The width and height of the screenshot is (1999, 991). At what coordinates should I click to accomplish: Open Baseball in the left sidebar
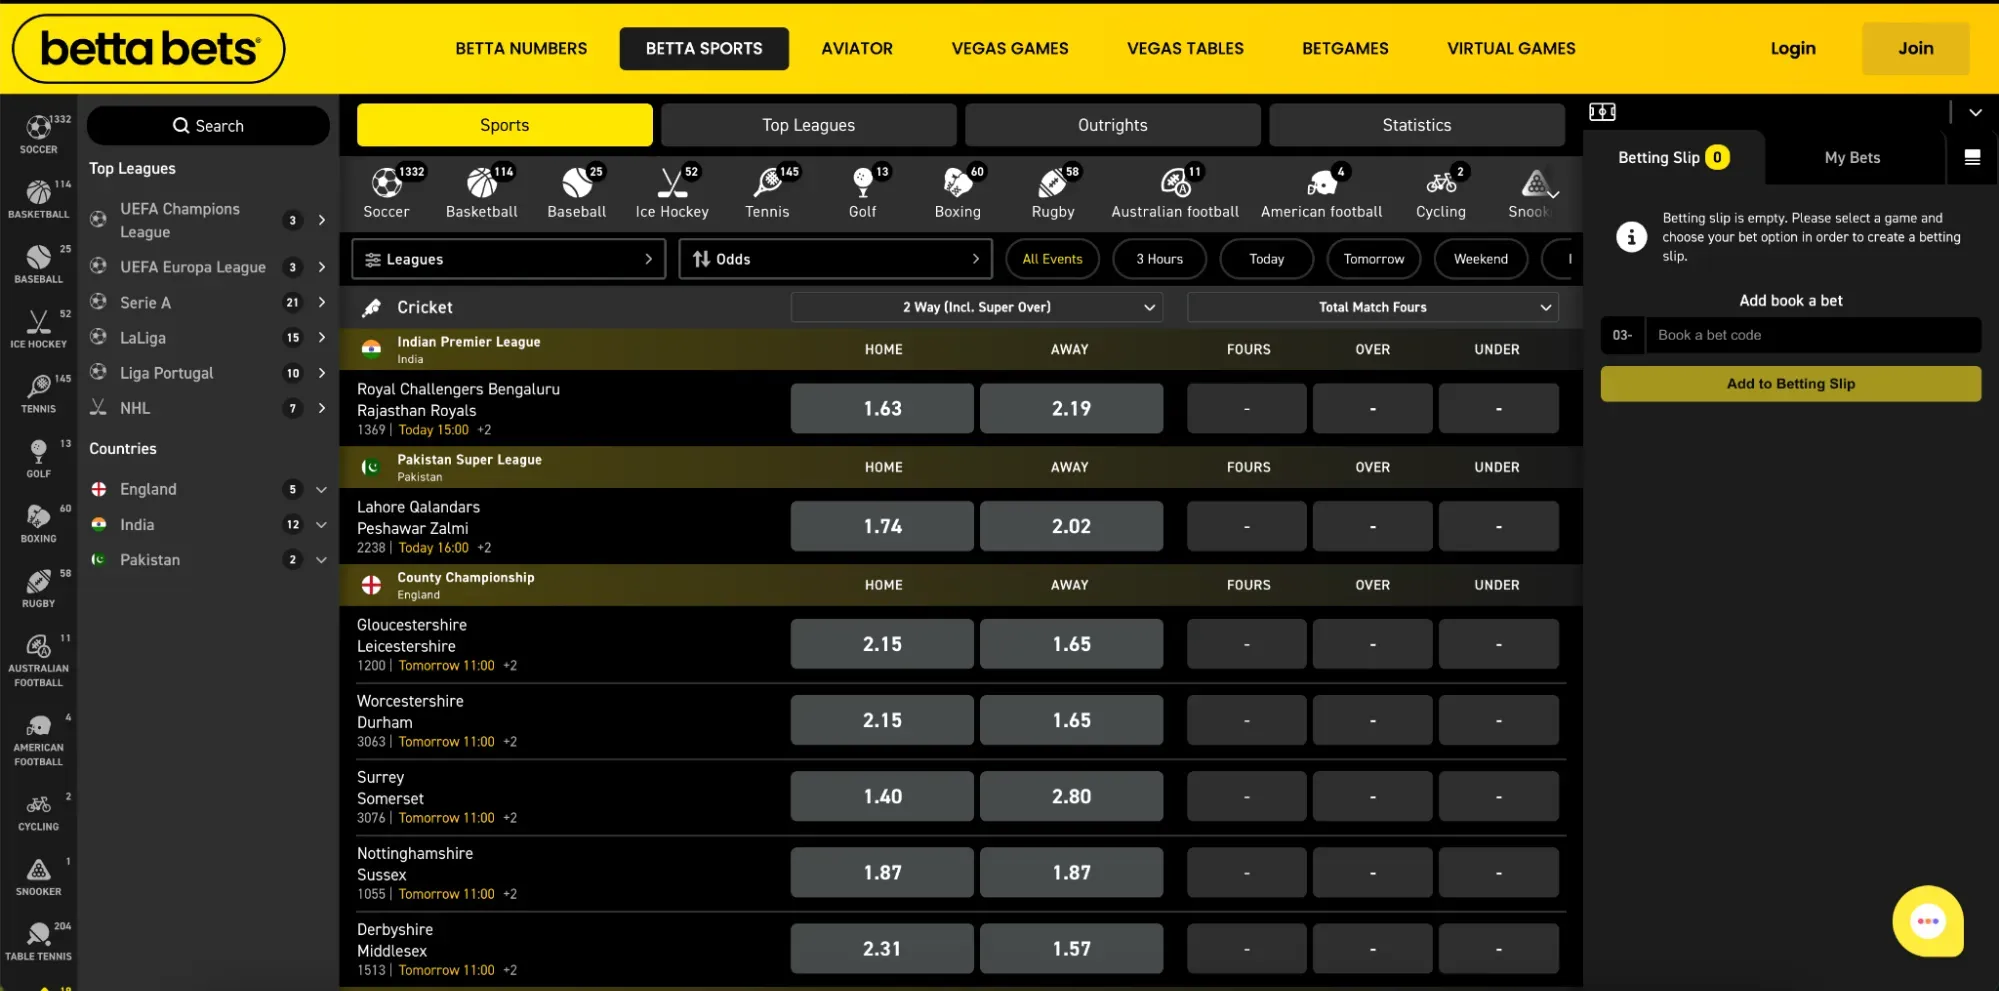(x=38, y=264)
